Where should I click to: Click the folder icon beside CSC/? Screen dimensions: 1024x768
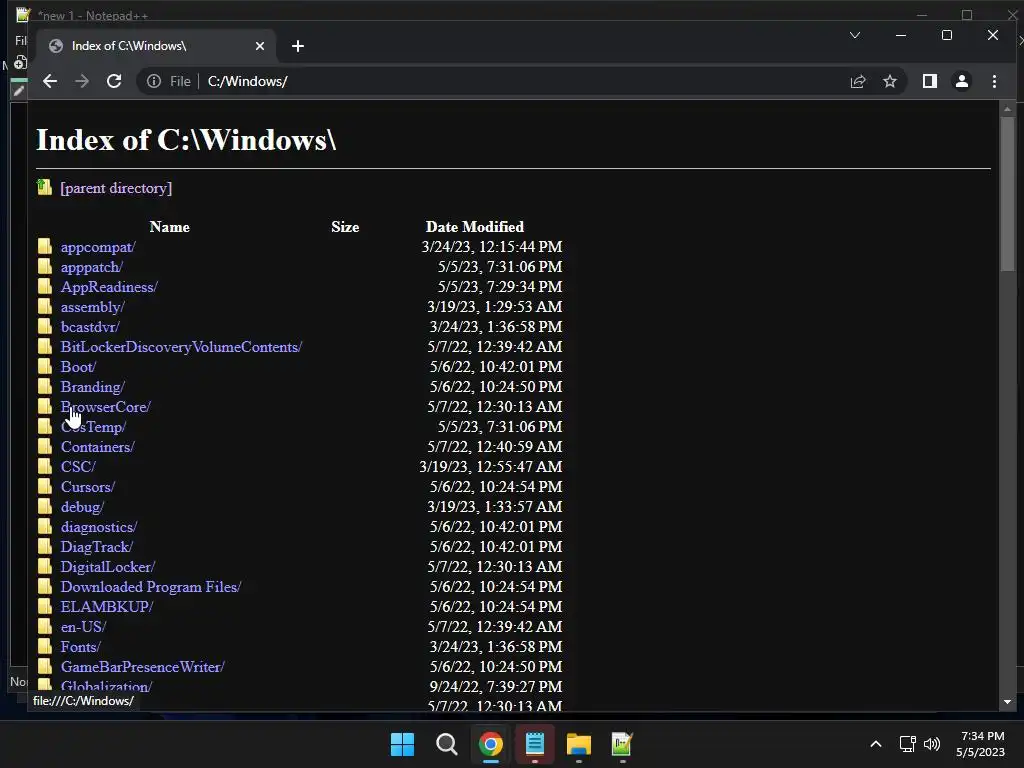tap(44, 466)
